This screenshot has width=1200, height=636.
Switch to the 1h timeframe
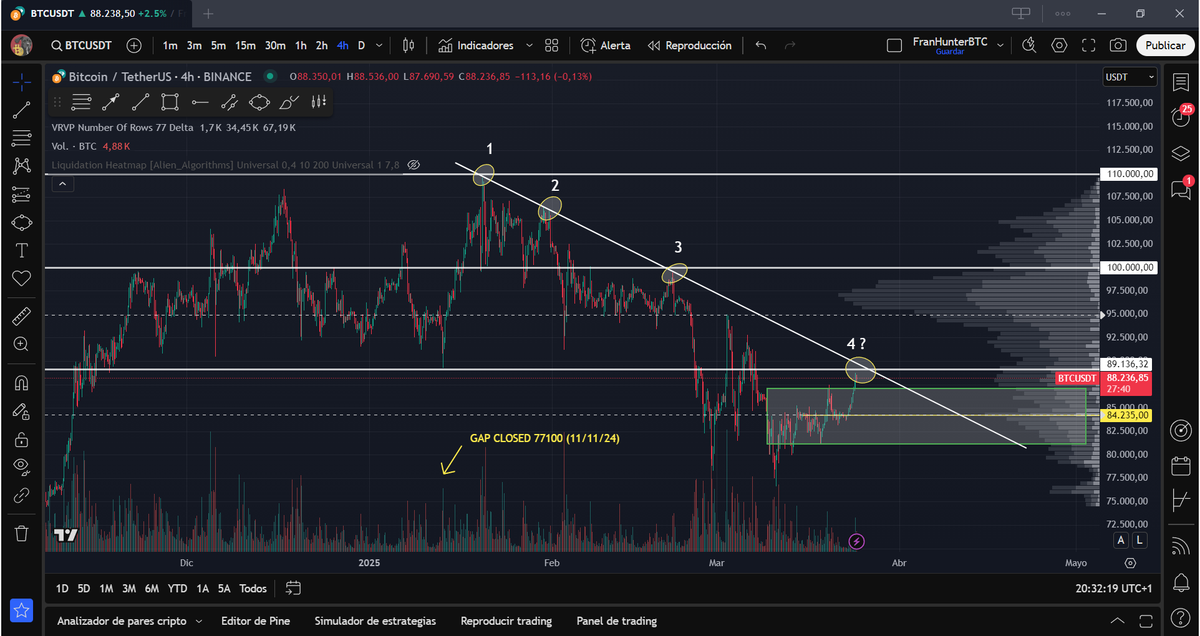pos(300,45)
